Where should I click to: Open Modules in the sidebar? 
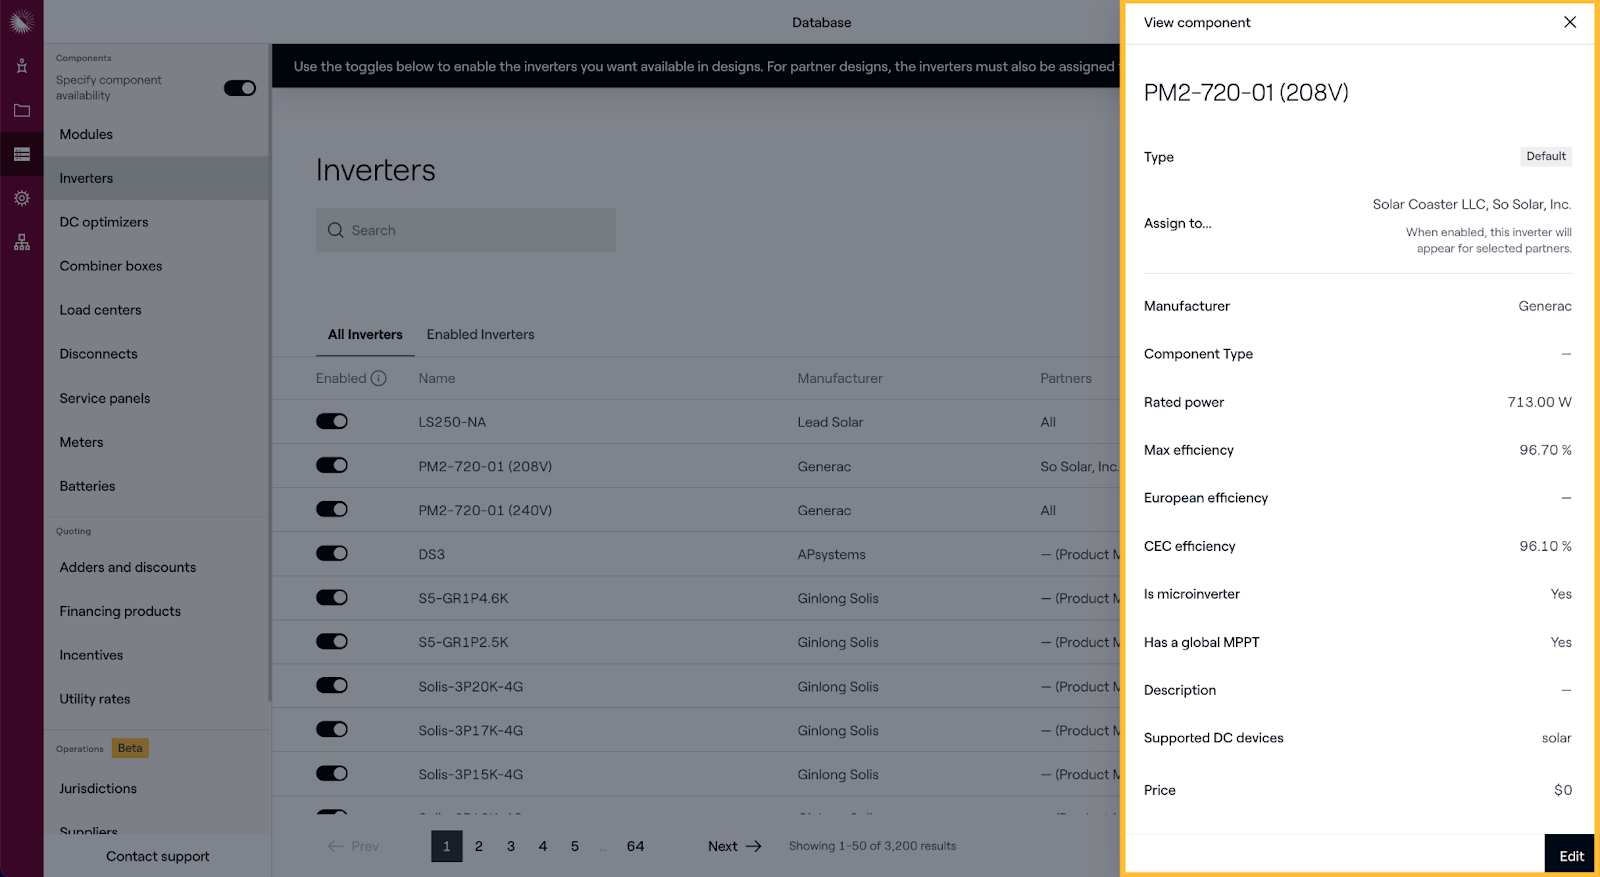click(x=157, y=134)
